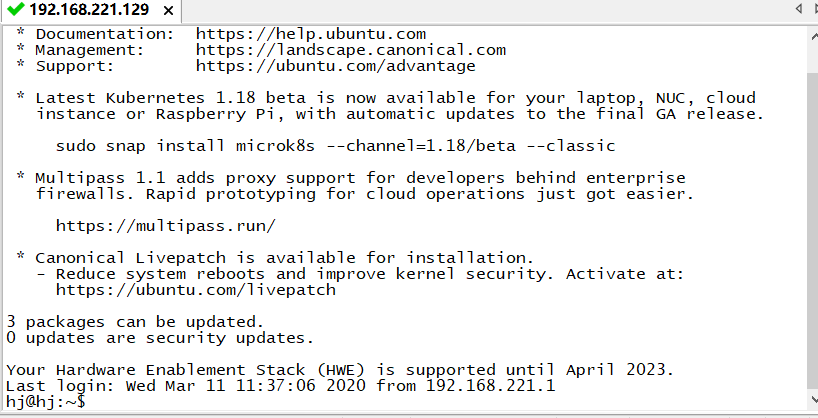Click the Multipass 1.1 proxy support line
Image resolution: width=818 pixels, height=418 pixels.
point(360,178)
